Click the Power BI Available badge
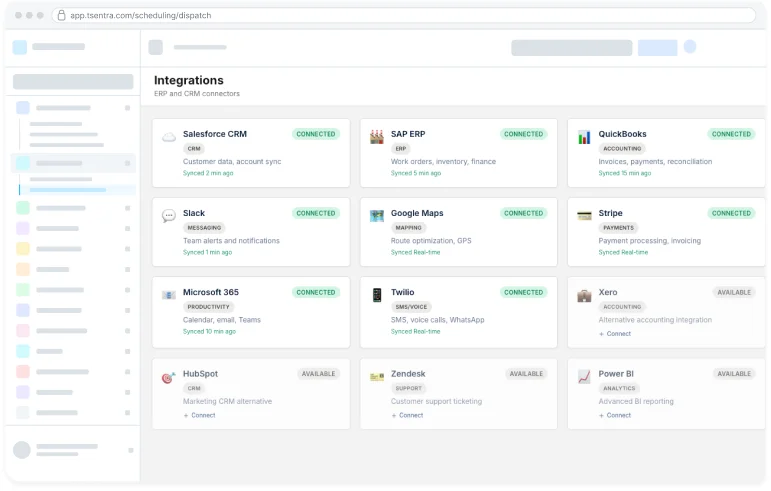This screenshot has height=491, width=771. [x=734, y=374]
